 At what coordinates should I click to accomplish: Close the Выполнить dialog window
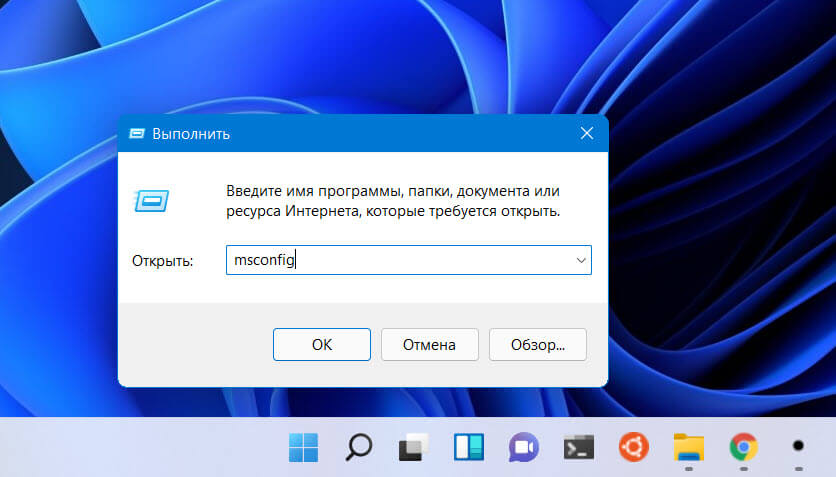[586, 133]
